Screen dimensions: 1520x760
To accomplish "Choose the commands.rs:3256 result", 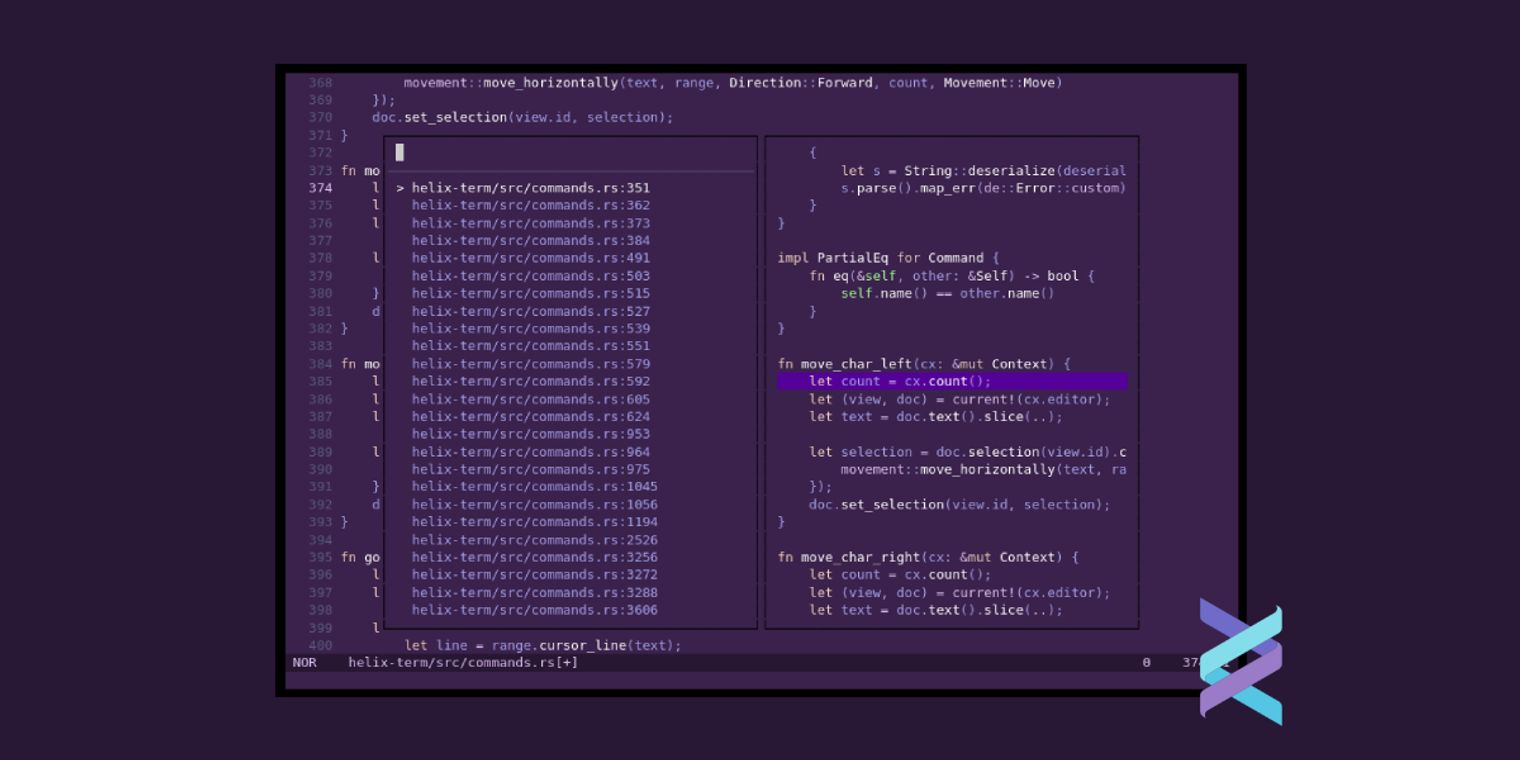I will (535, 557).
